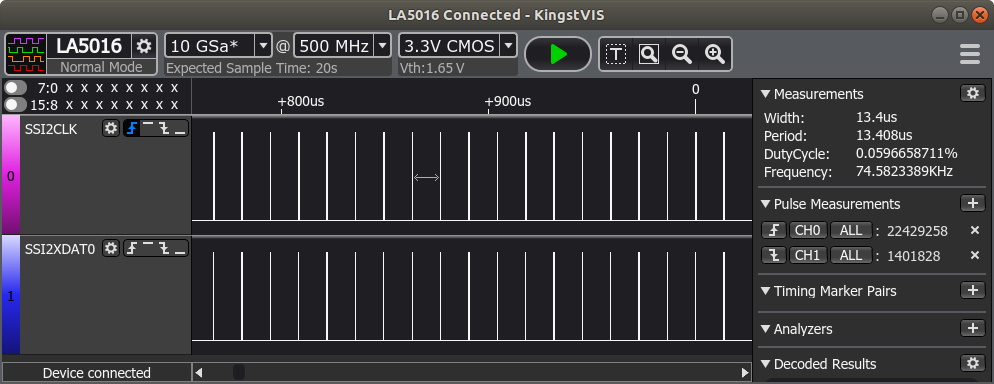Open the 3.3V CMOS threshold dropdown
The image size is (994, 384).
click(508, 46)
